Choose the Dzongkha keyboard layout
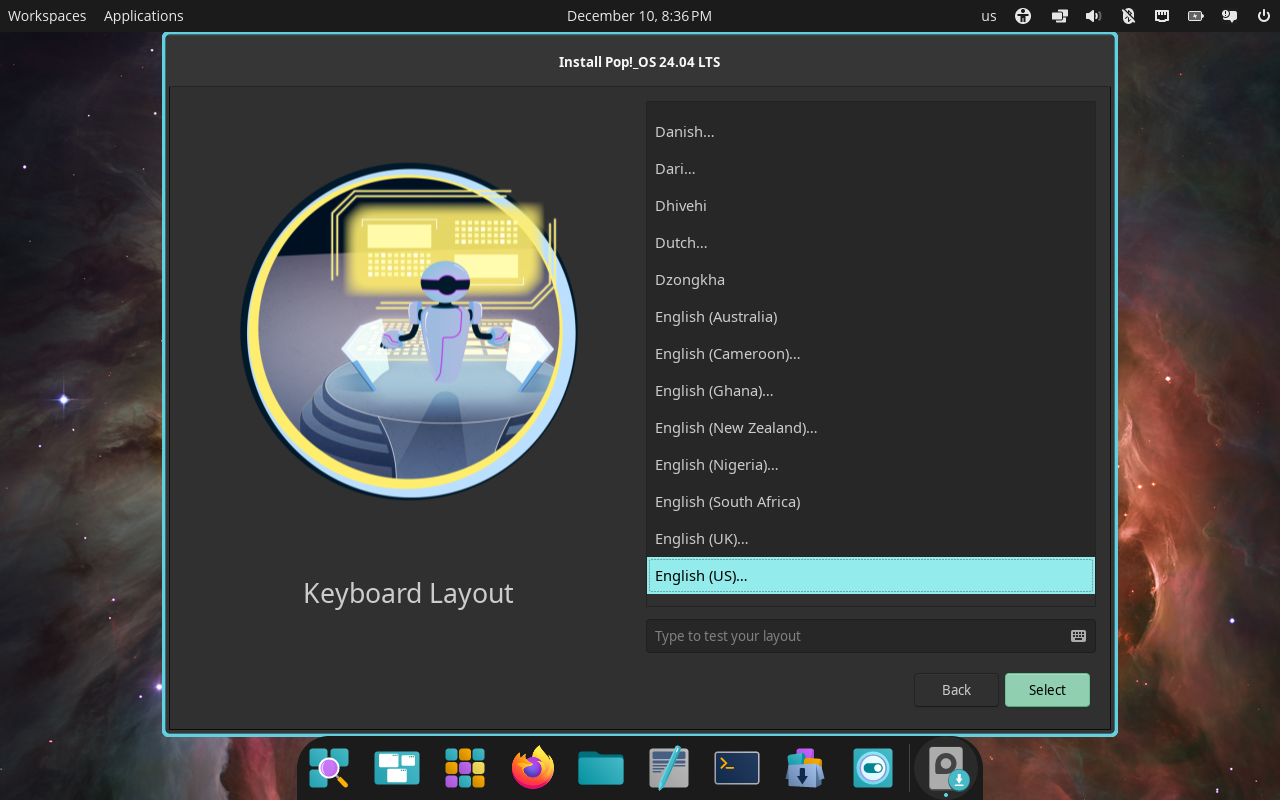 click(x=690, y=279)
